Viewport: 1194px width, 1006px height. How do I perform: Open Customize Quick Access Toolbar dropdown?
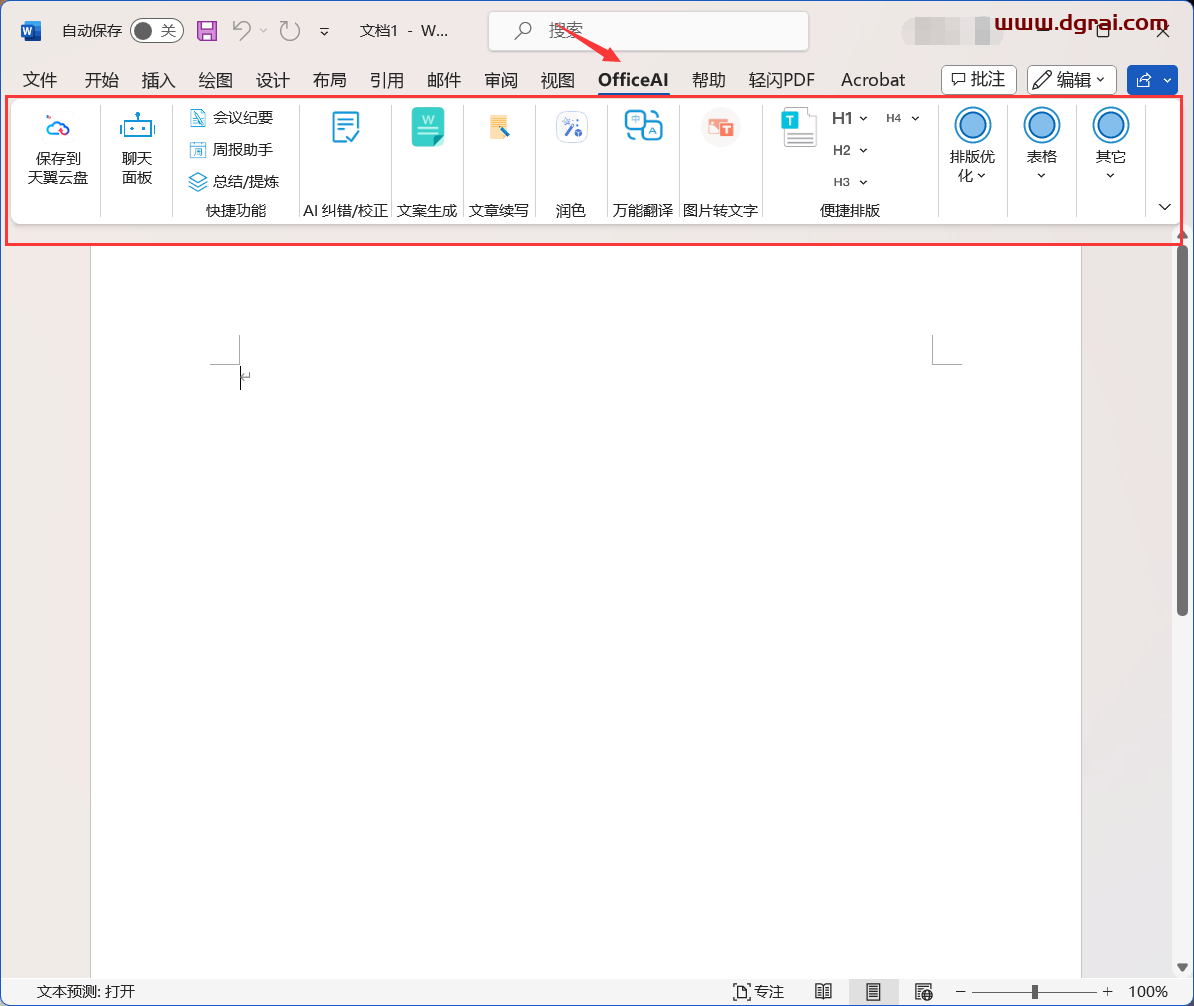click(x=324, y=31)
